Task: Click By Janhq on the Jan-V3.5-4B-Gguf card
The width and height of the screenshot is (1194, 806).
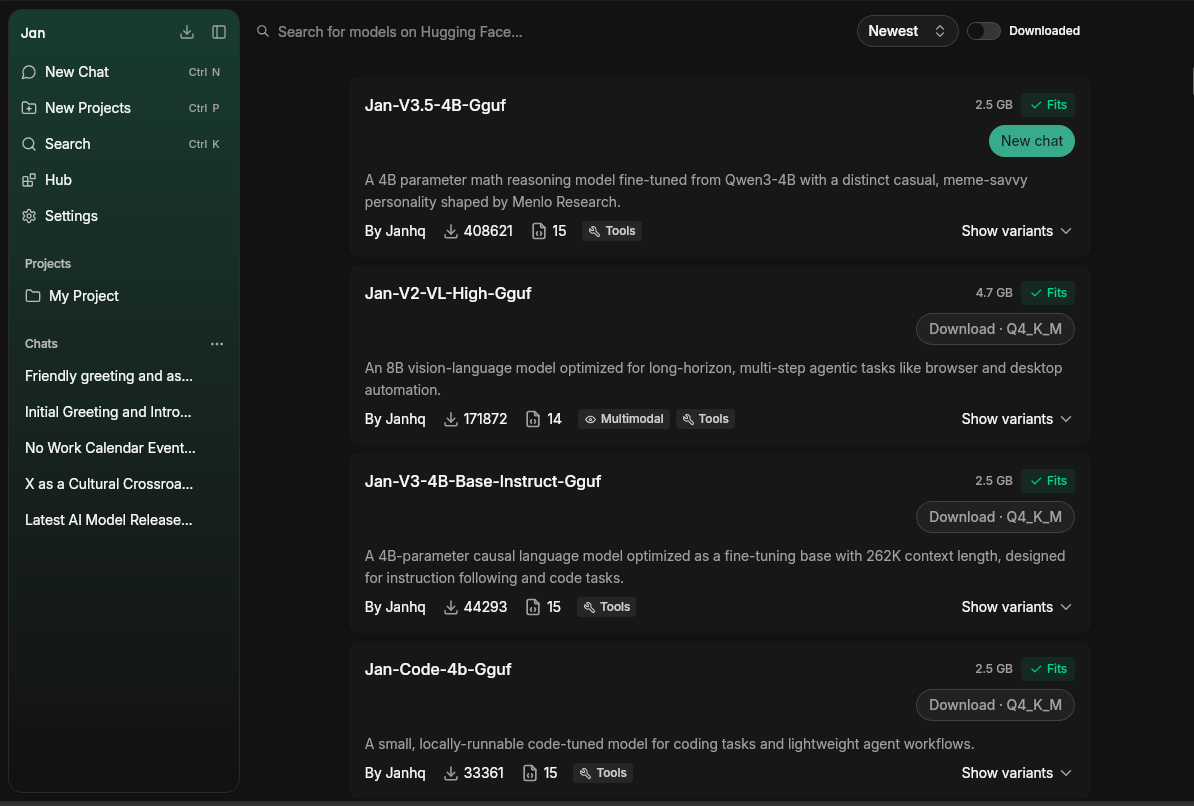Action: tap(395, 231)
